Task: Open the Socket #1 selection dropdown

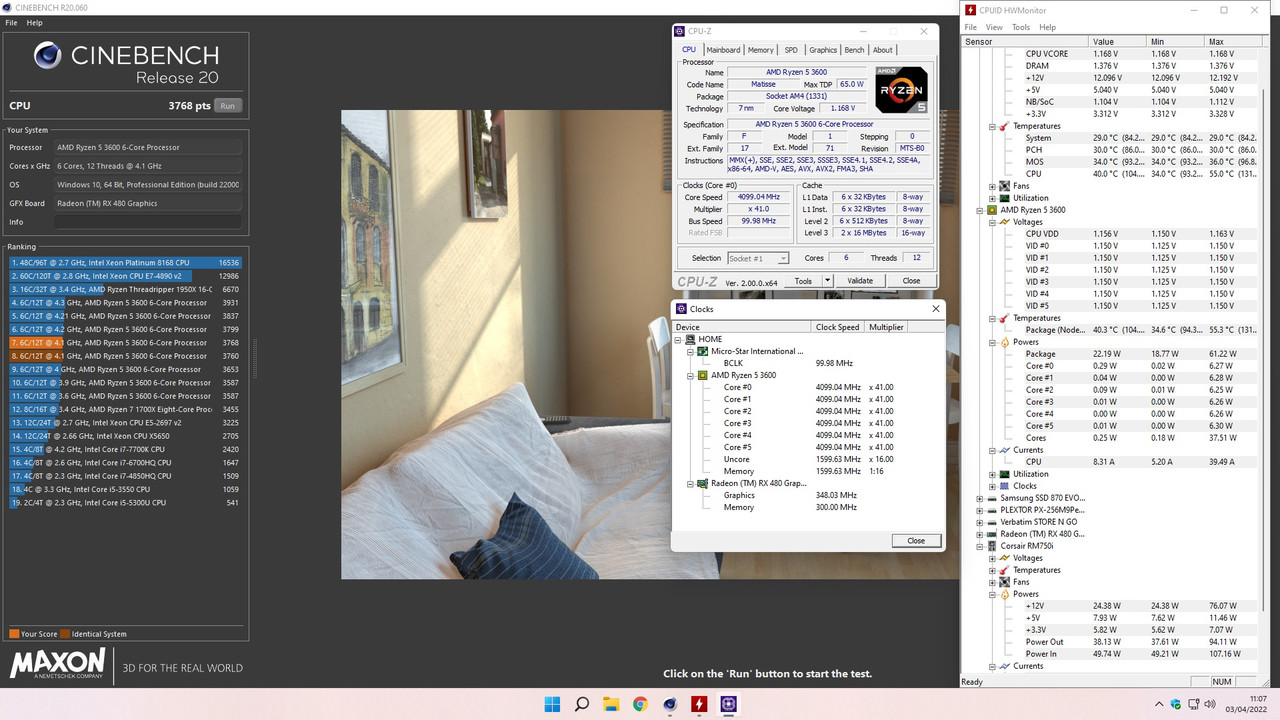Action: point(758,258)
